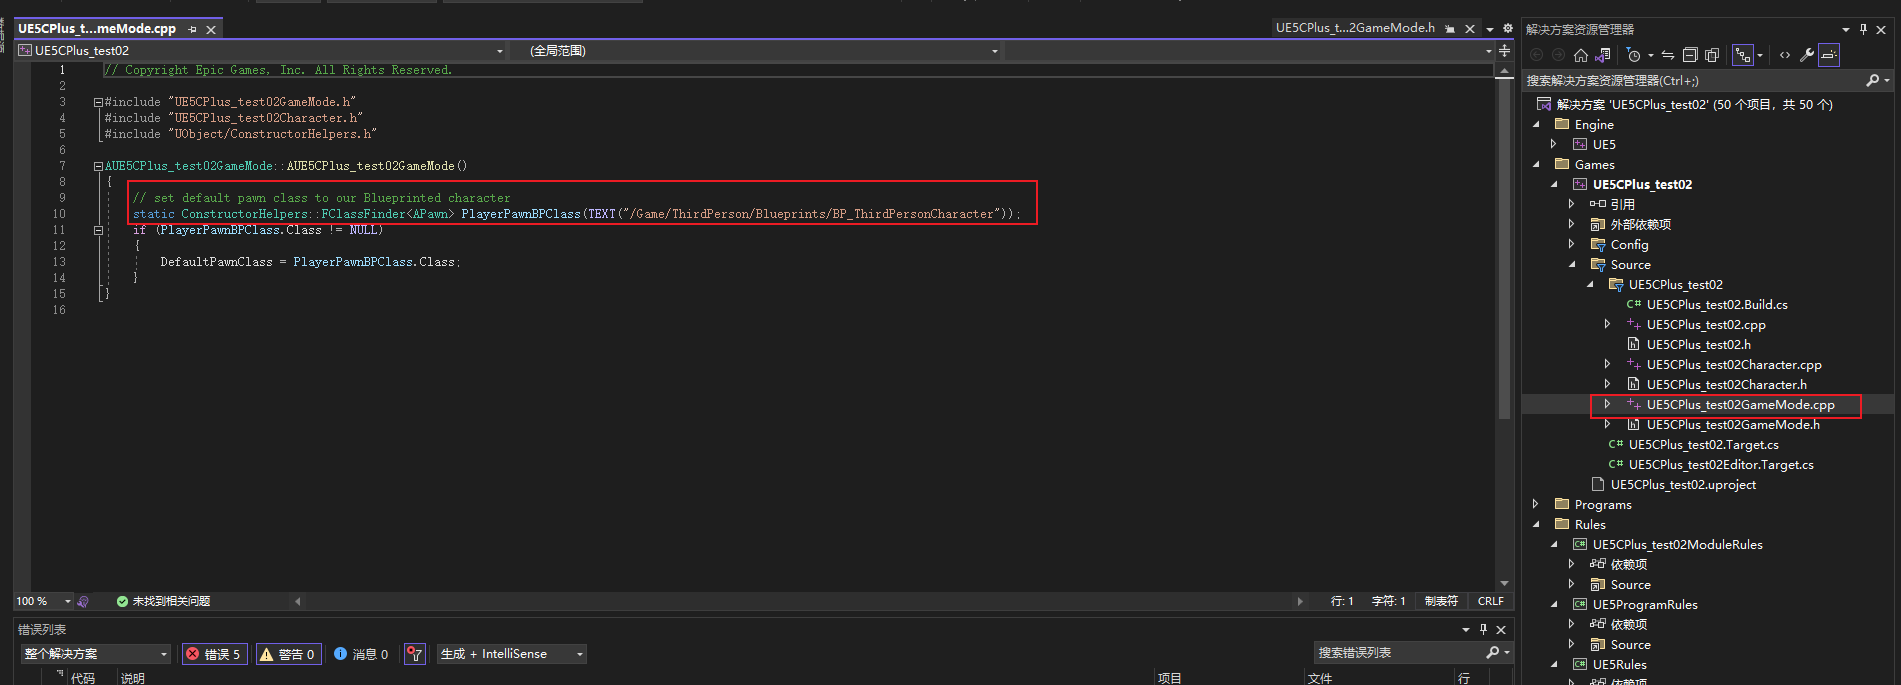Screen dimensions: 1901x685
Task: Open the 全局范围 scope dropdown
Action: point(994,51)
